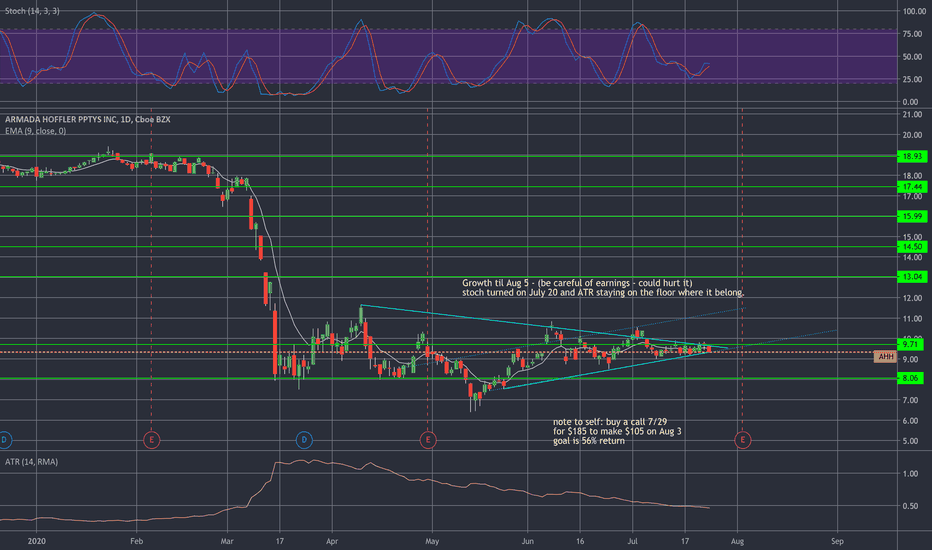932x550 pixels.
Task: Open the EMA (9, close, 0) indicator legend
Action: click(x=36, y=131)
